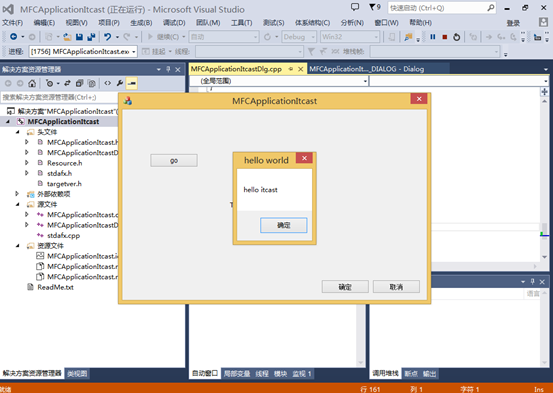Open the Solution Explorer window options arrow
The image size is (553, 393).
(x=159, y=69)
